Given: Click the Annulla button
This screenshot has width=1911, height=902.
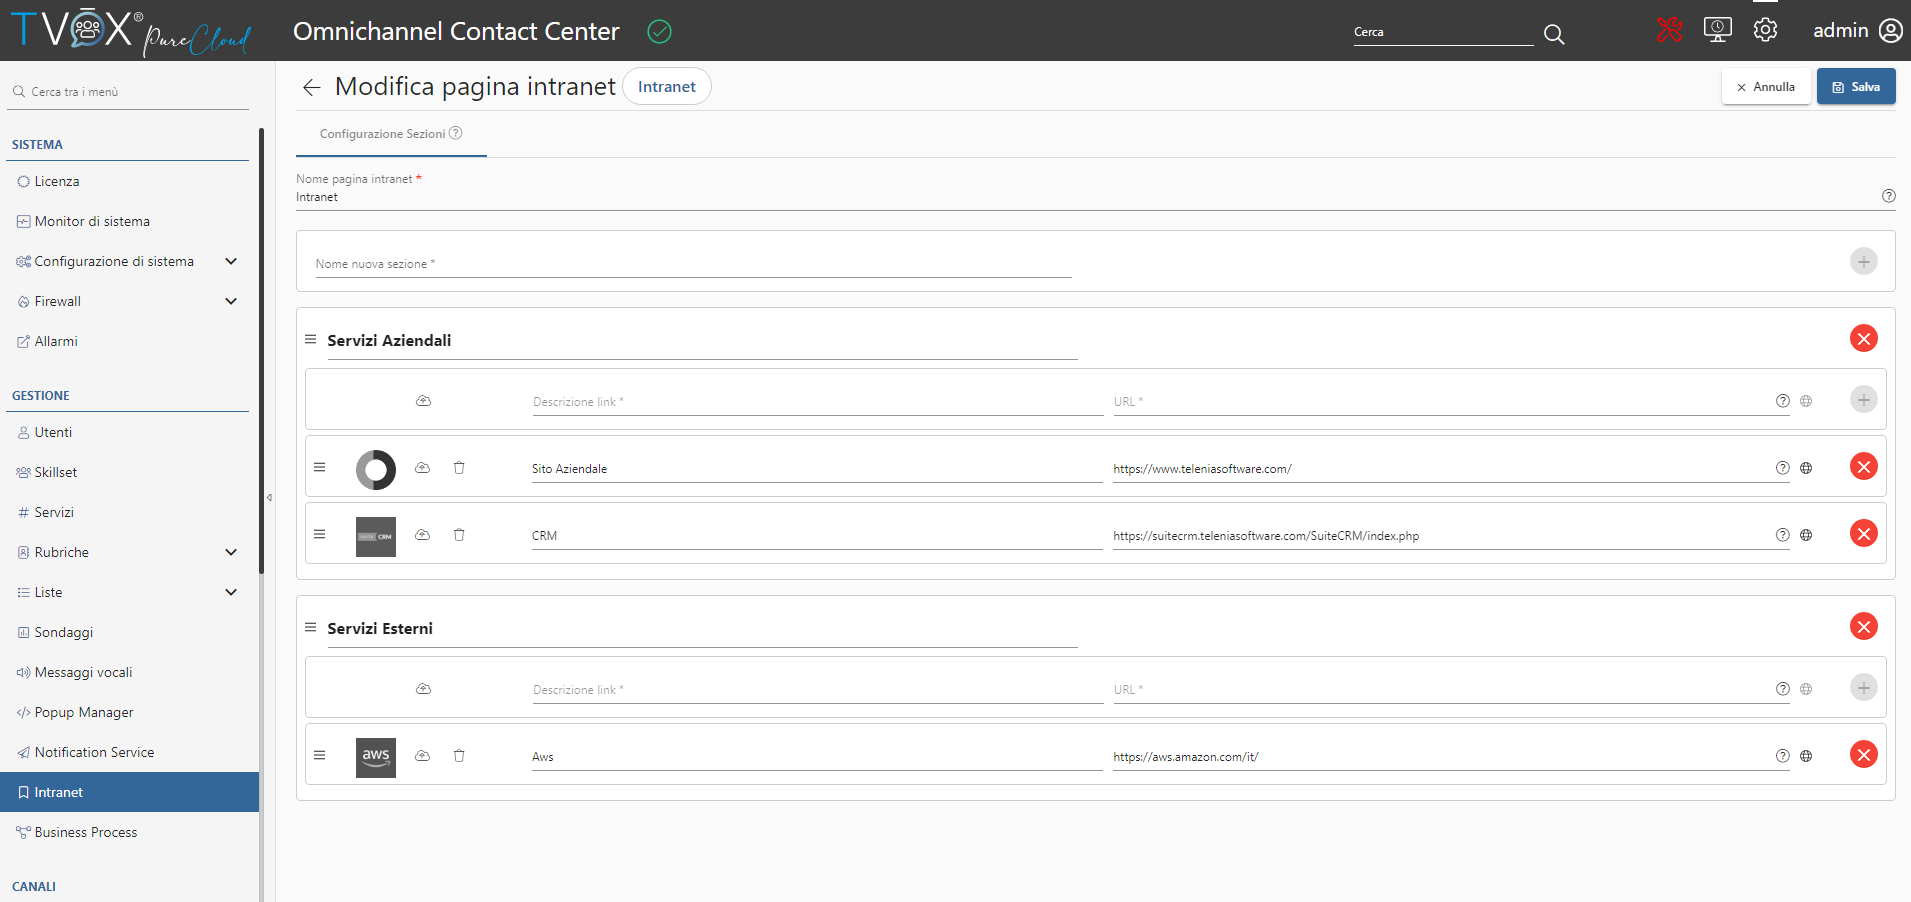Looking at the screenshot, I should [1766, 87].
